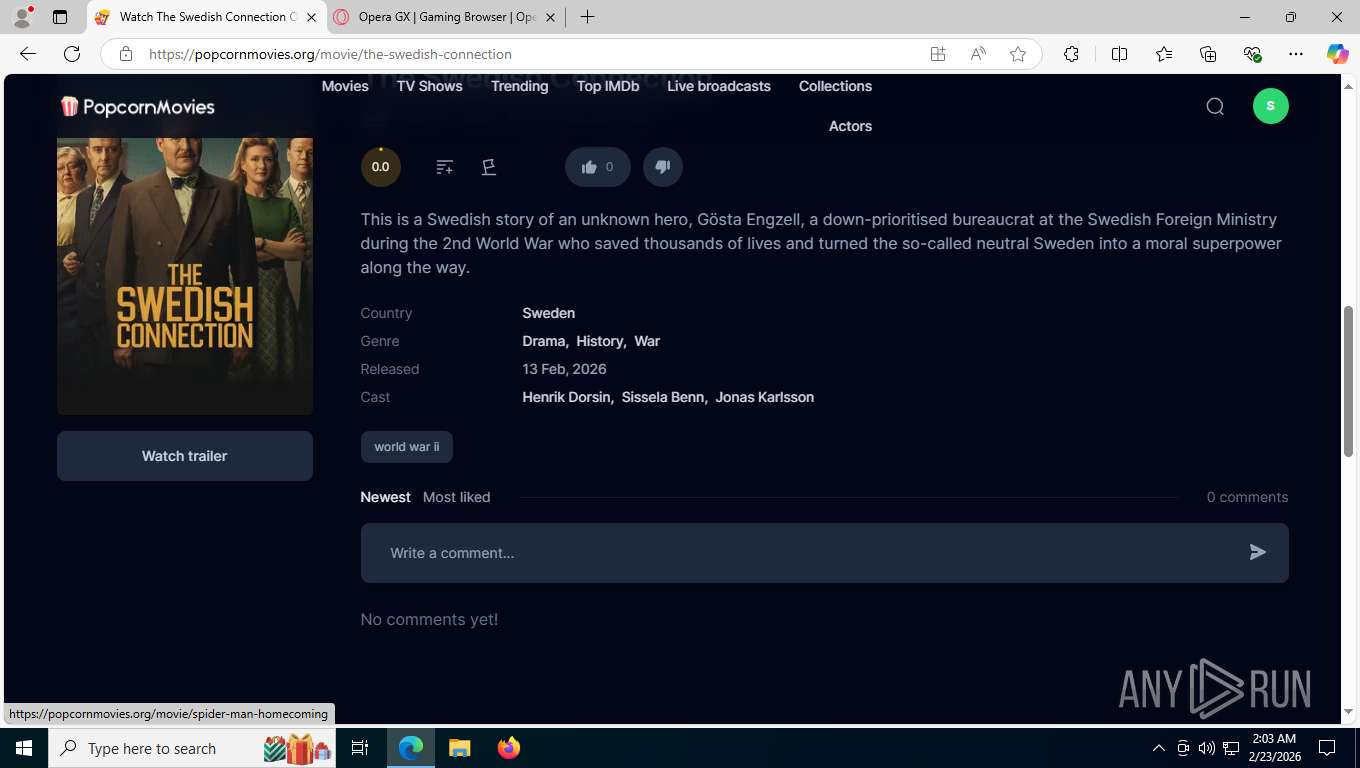Open the Drama genre link
Screen dimensions: 1360x768
[x=544, y=341]
